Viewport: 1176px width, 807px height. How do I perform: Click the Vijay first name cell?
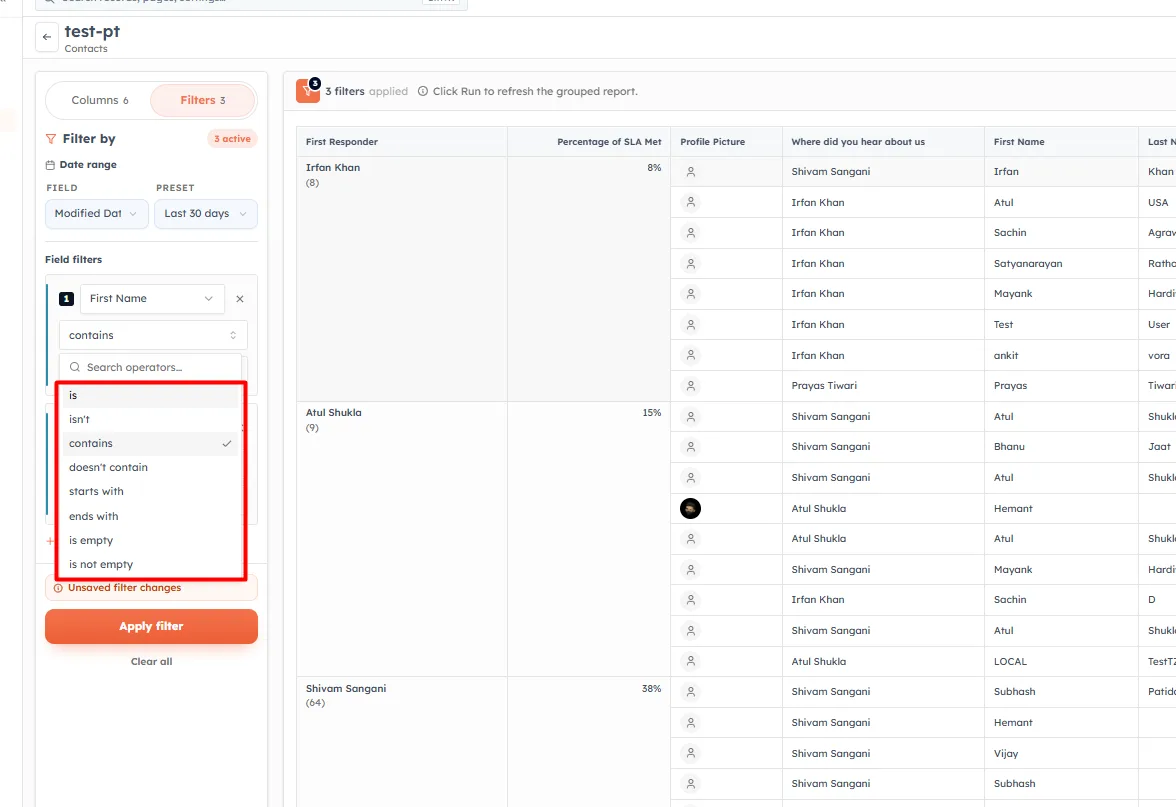1061,753
